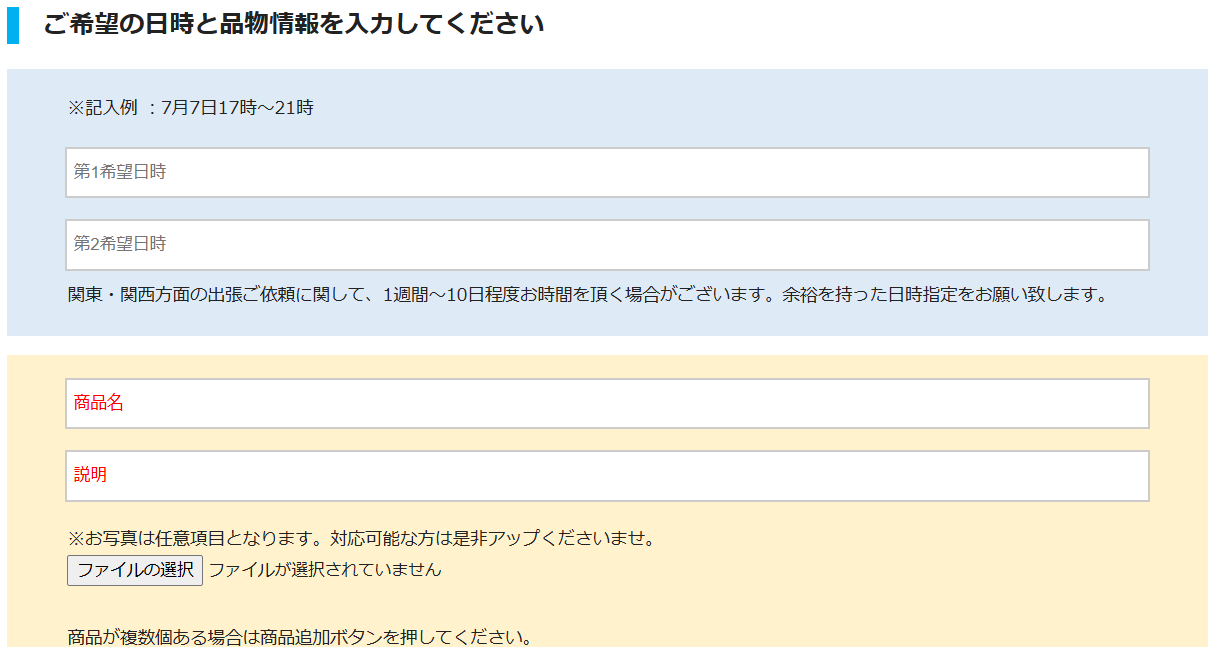Viewport: 1221px width, 647px height.
Task: Click the 商品が複数個ある場合 instruction text
Action: tap(163, 637)
